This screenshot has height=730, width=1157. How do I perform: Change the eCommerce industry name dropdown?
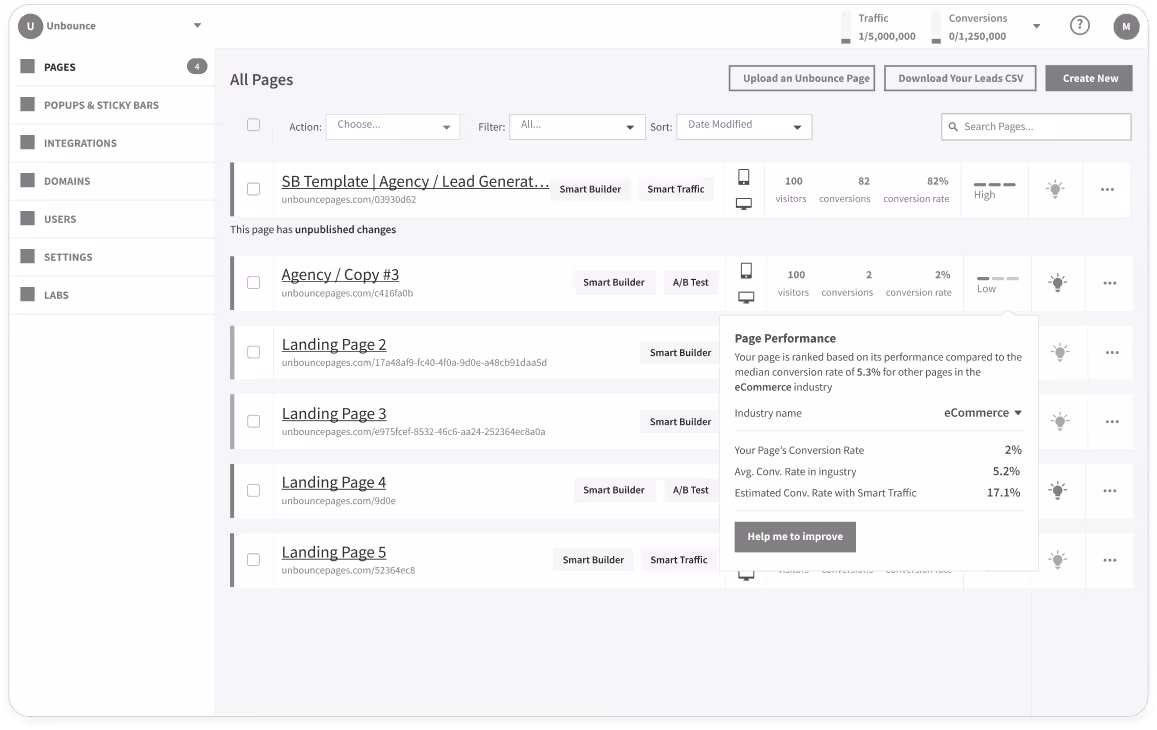pos(983,413)
